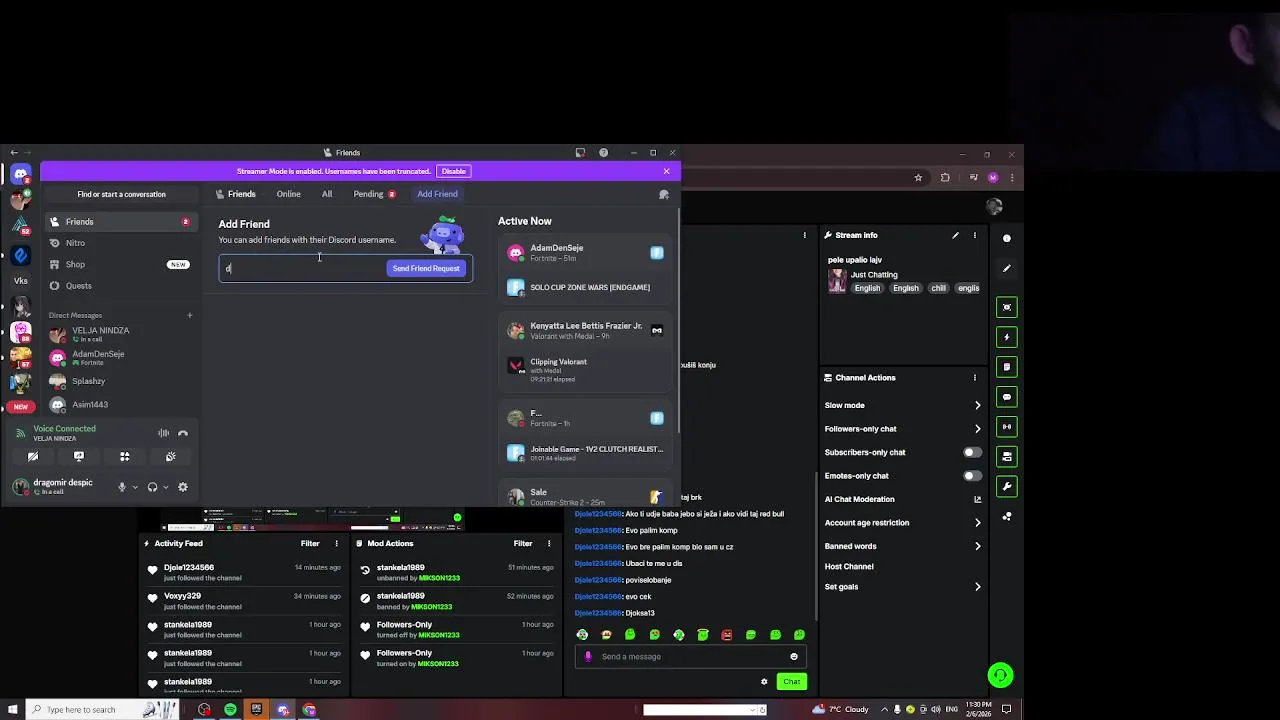Open Splashzy direct message
This screenshot has width=1280, height=720.
(120, 381)
